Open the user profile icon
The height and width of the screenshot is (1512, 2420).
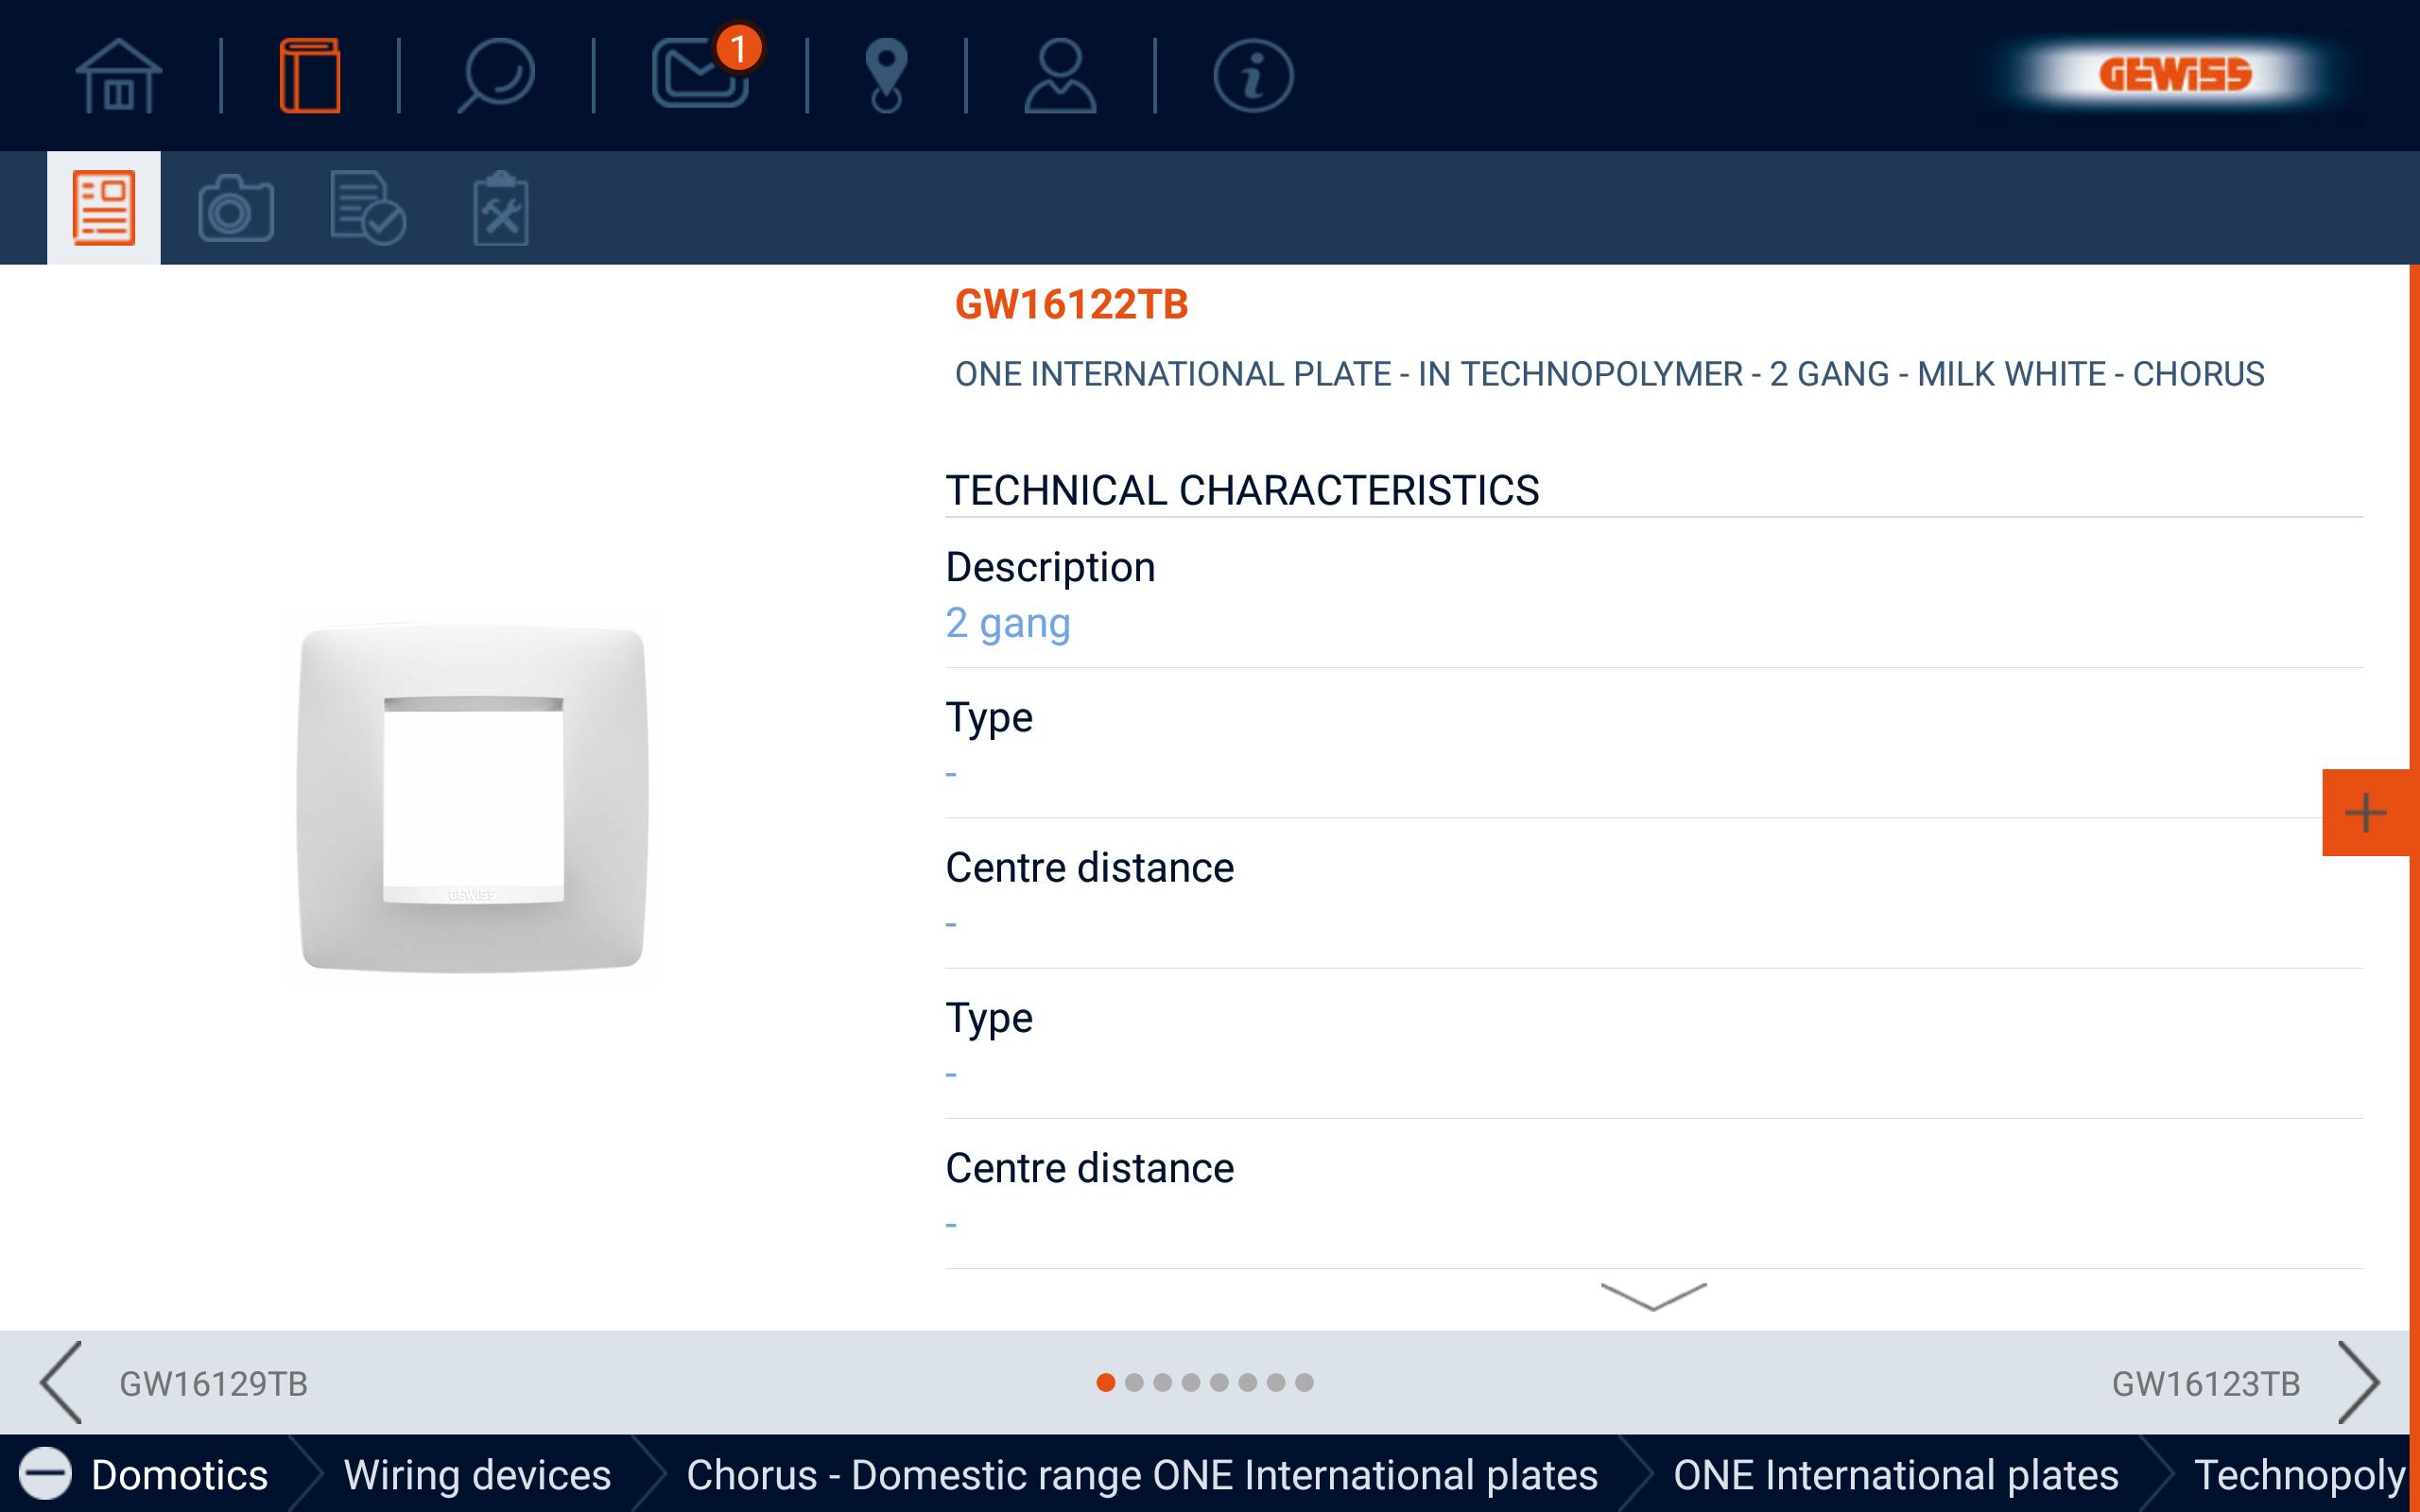click(1060, 75)
